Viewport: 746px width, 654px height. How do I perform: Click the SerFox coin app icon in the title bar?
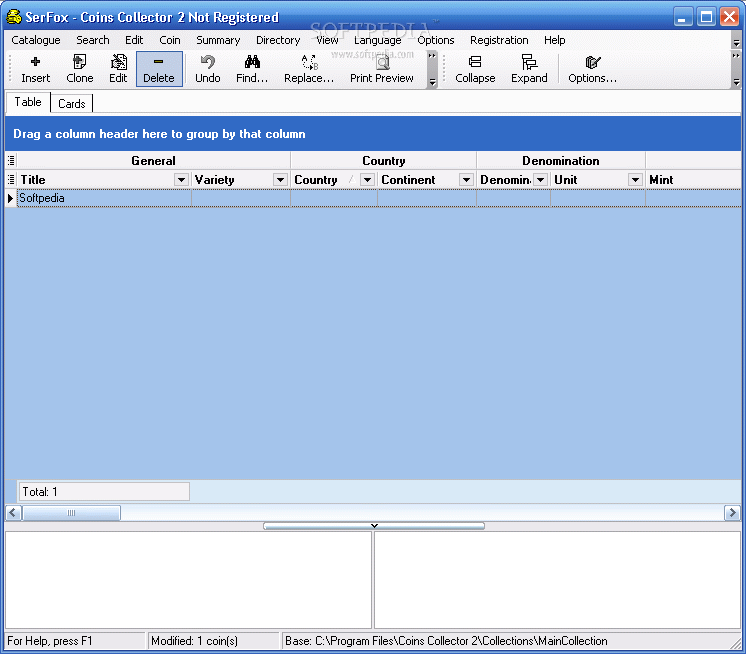pyautogui.click(x=14, y=17)
